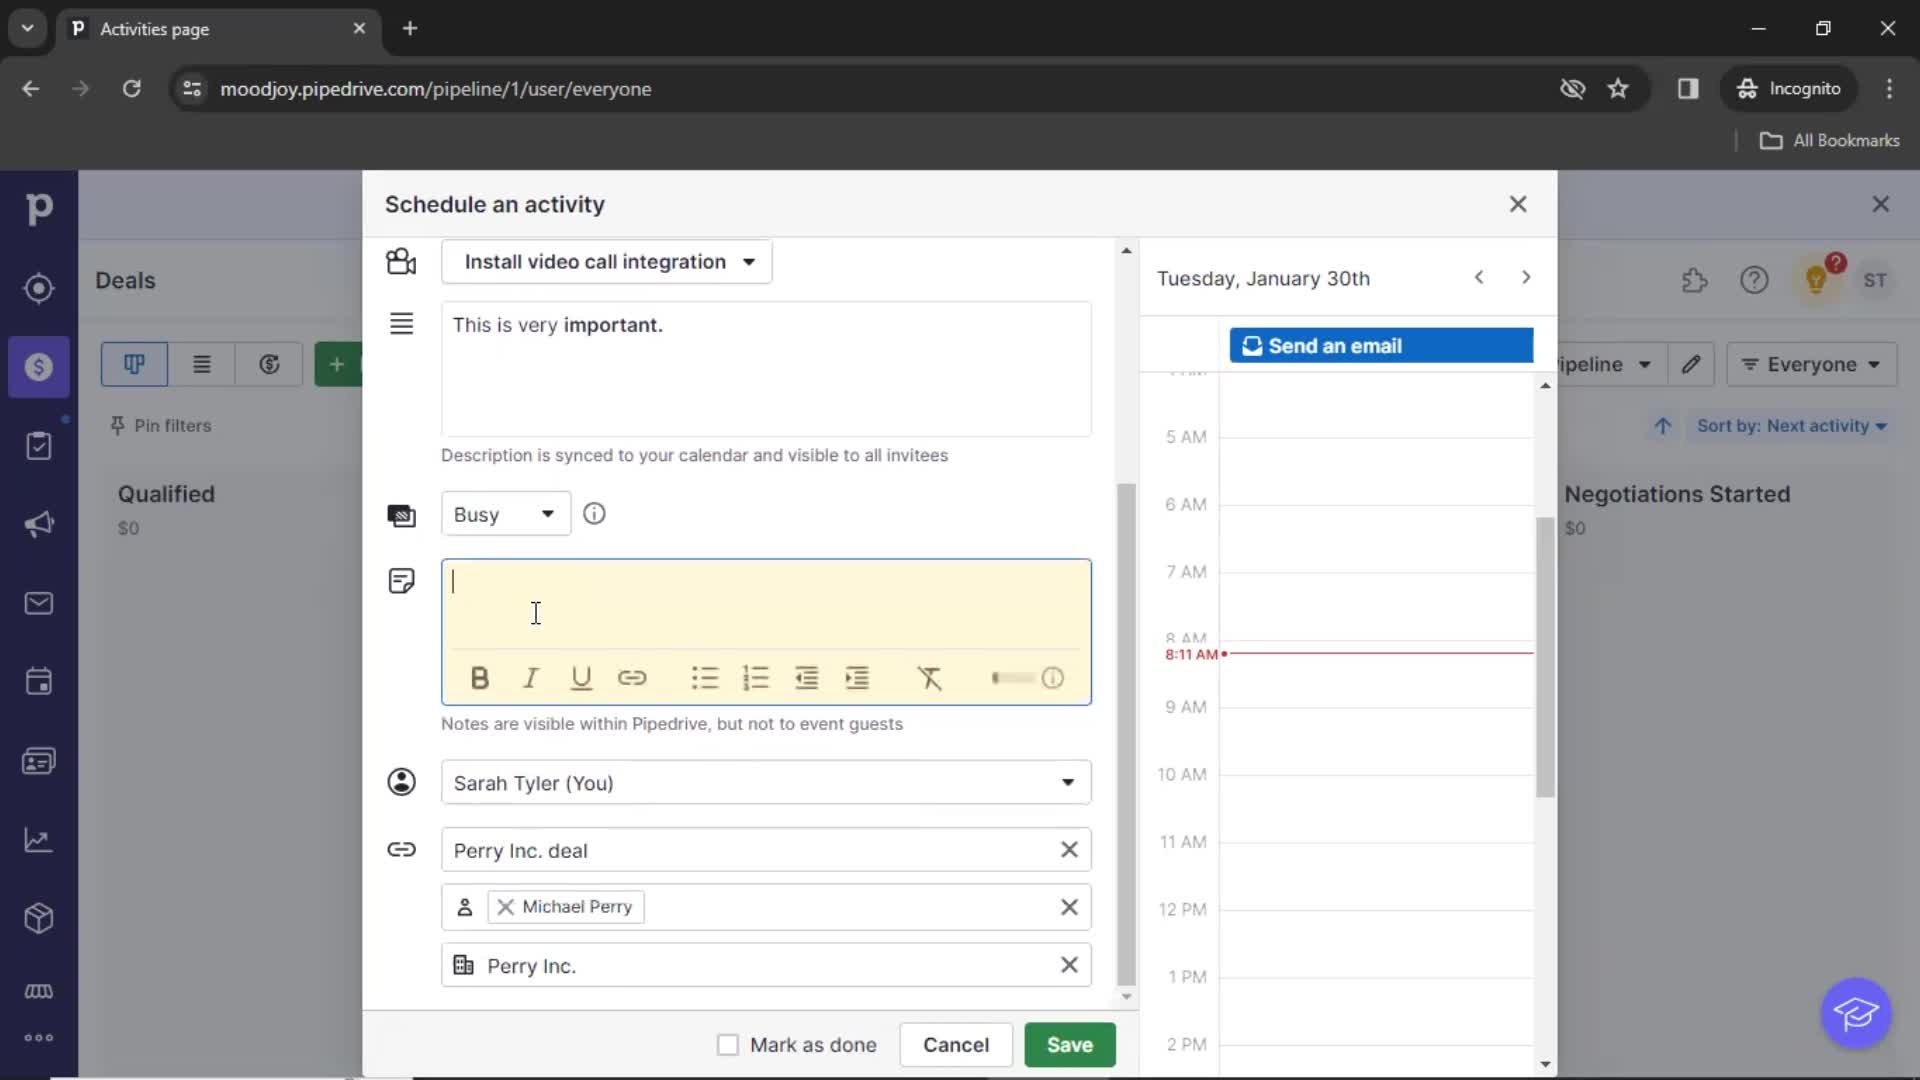The width and height of the screenshot is (1920, 1080).
Task: Remove Perry Inc. organization link
Action: [1069, 965]
